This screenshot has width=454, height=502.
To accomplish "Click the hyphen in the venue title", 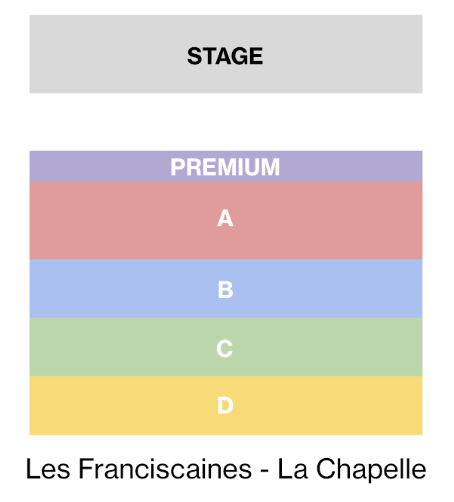I will click(264, 471).
